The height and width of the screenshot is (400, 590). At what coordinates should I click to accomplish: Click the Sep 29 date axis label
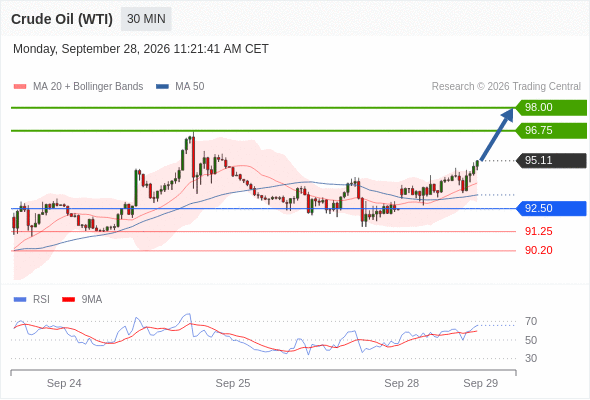[x=481, y=383]
